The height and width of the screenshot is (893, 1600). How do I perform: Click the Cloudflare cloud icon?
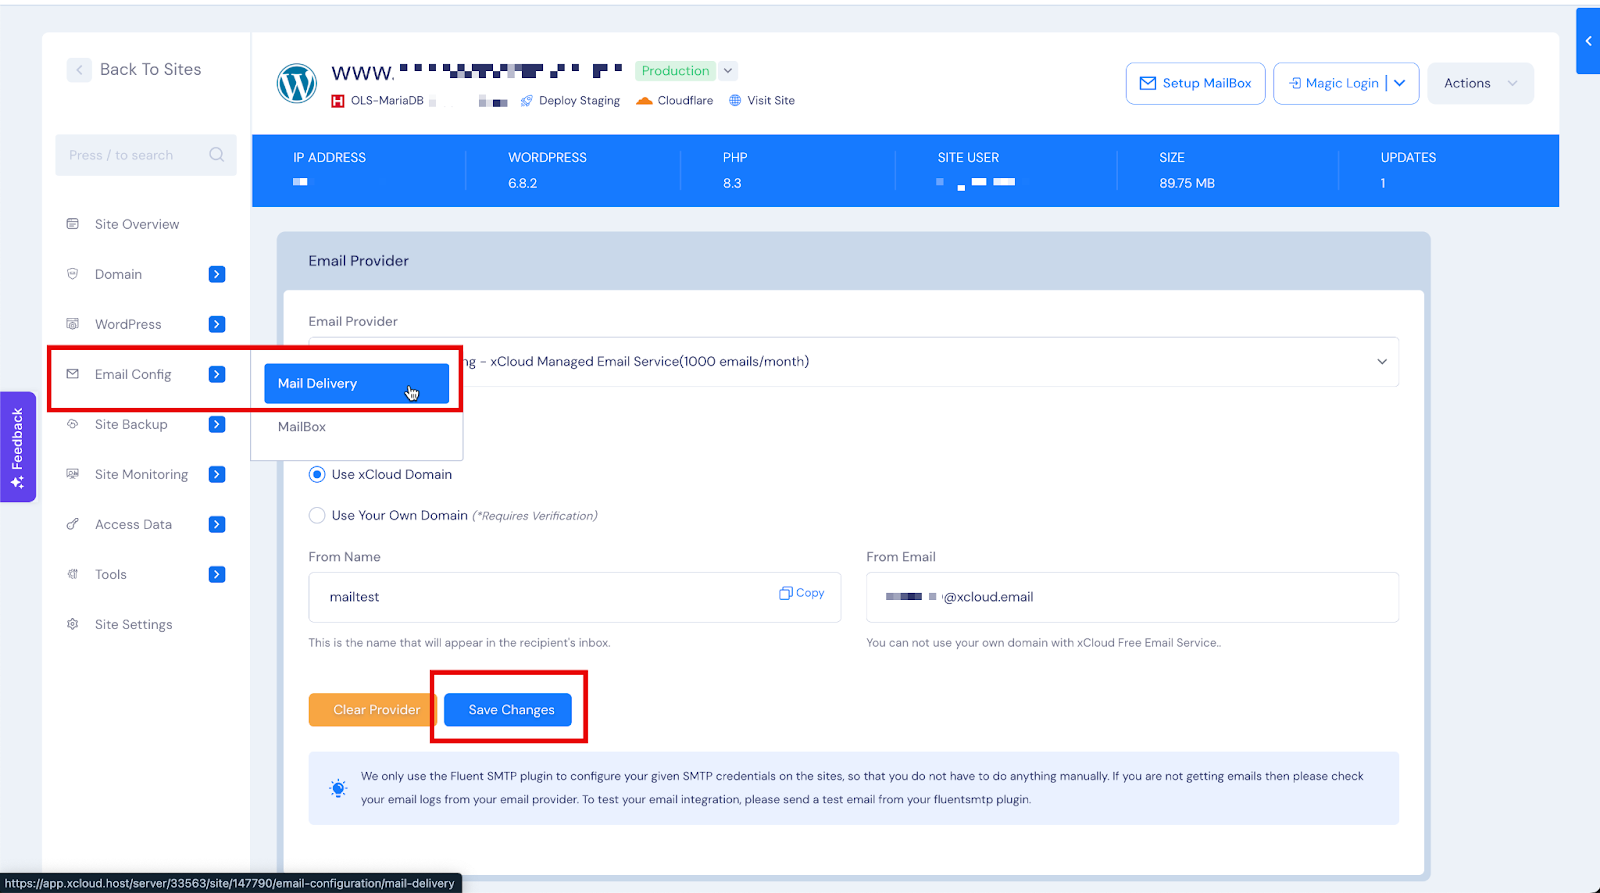click(x=645, y=101)
